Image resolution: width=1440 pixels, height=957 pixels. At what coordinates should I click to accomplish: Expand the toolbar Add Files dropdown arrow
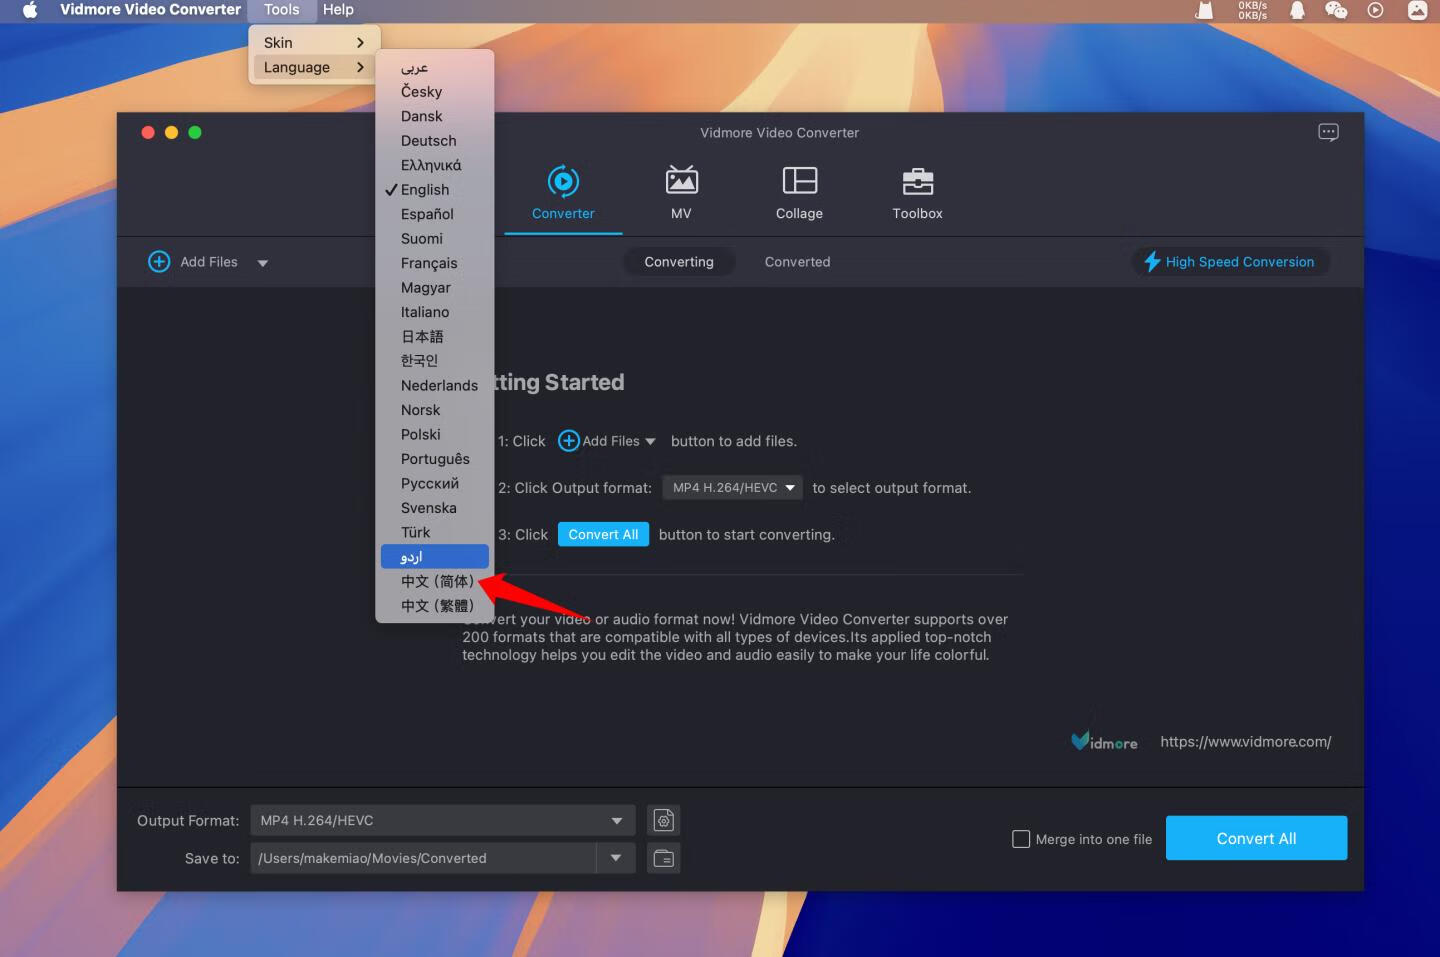pos(263,263)
